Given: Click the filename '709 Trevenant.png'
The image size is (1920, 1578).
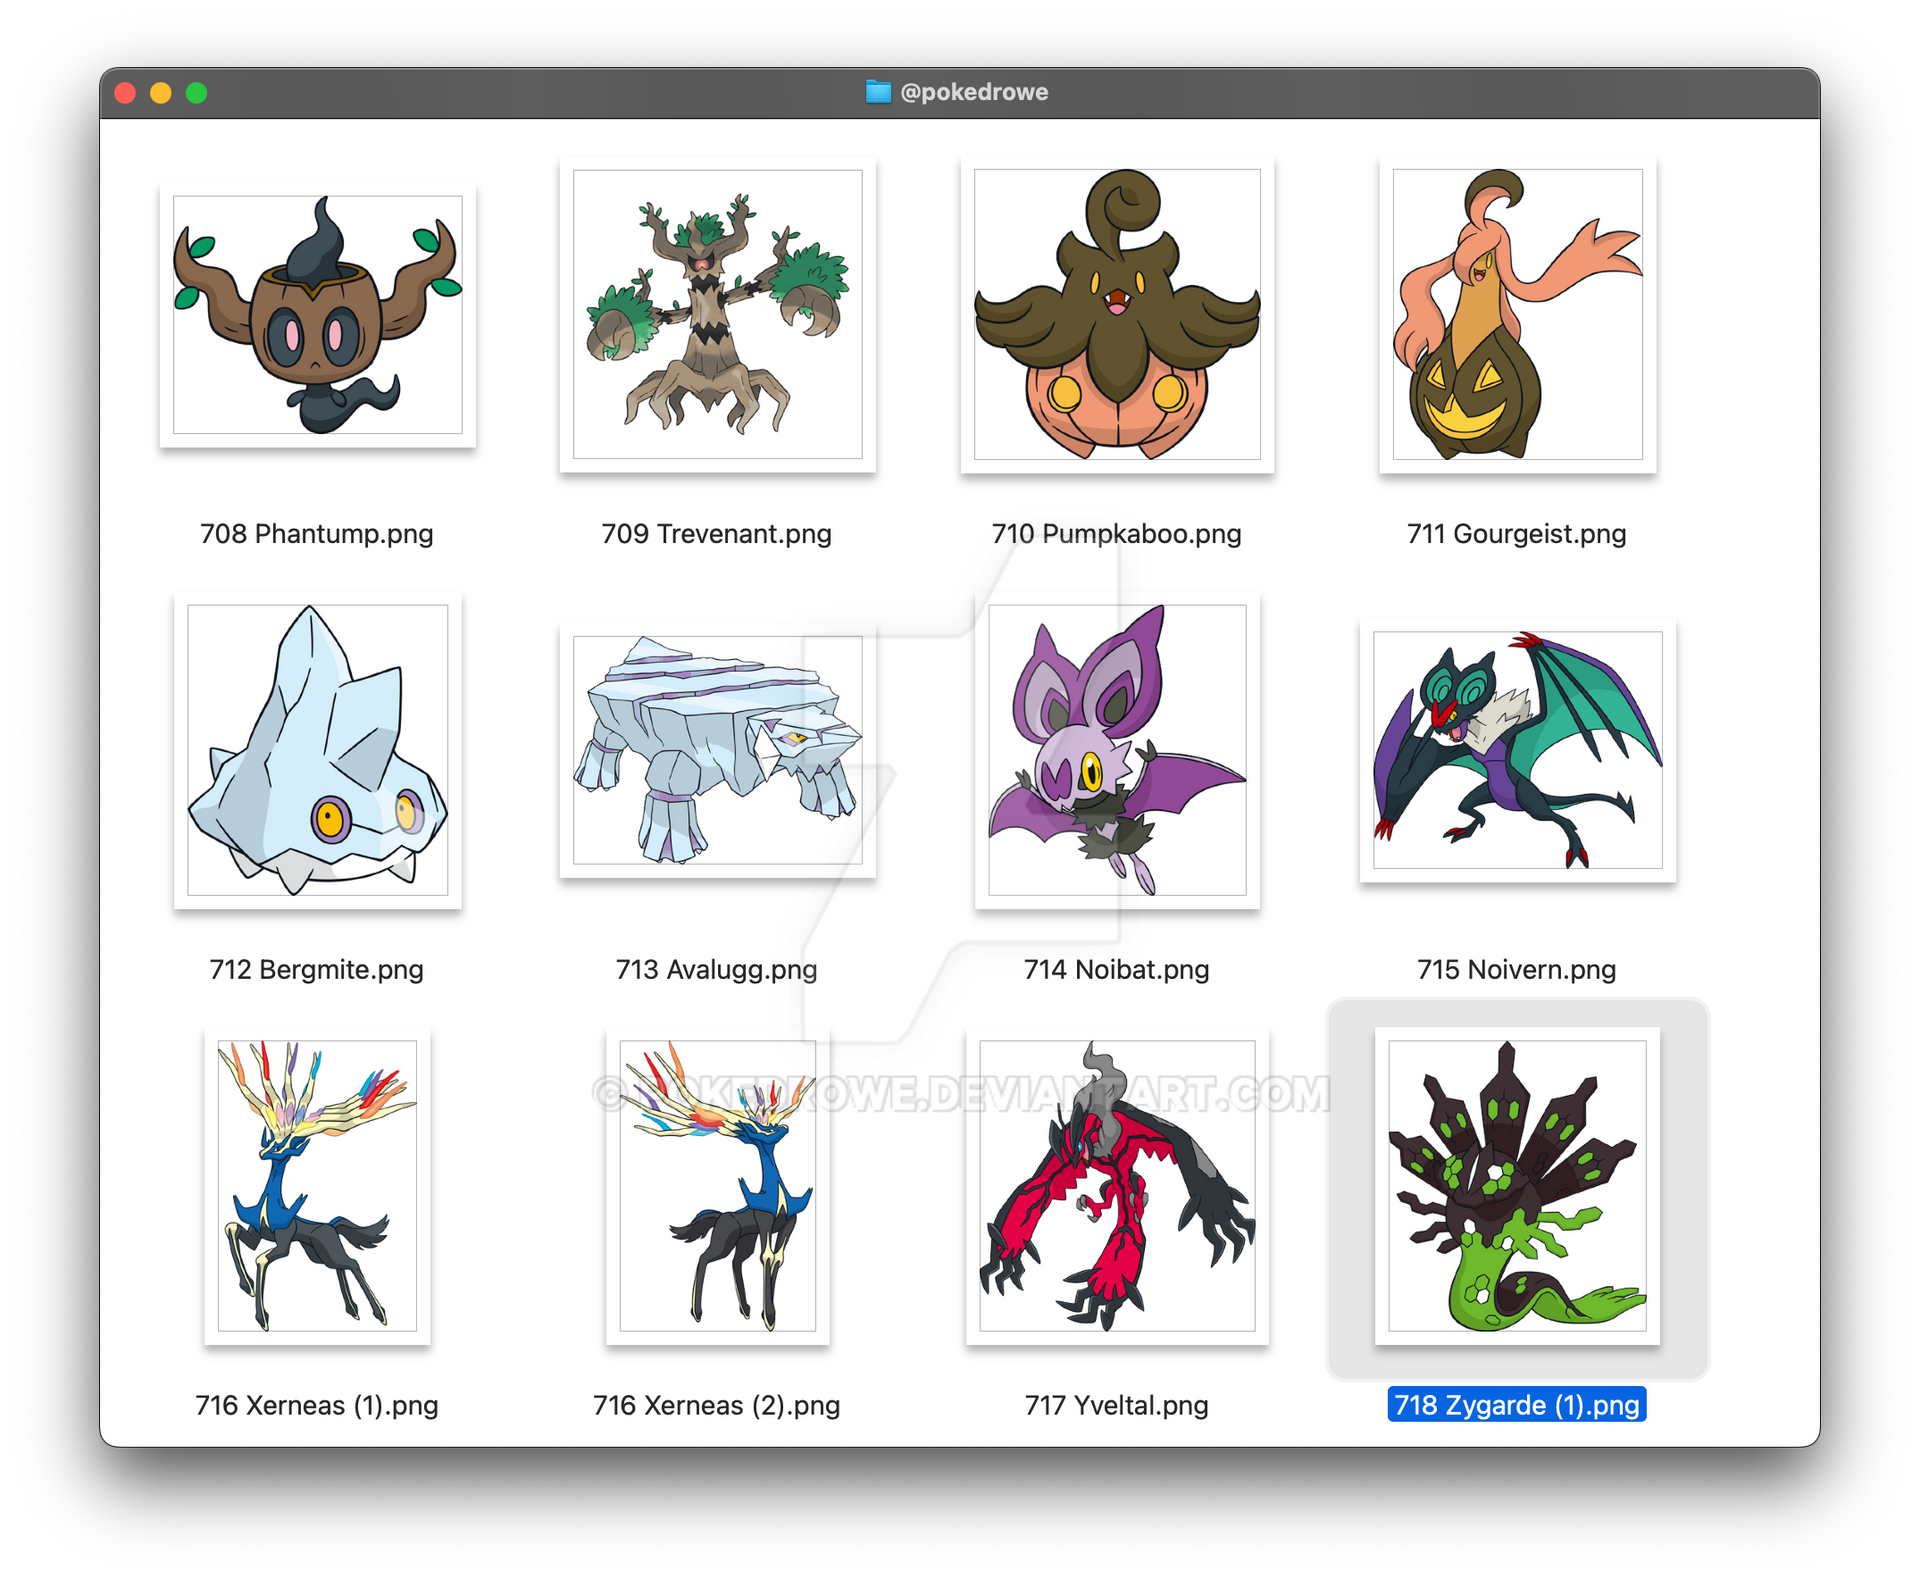Looking at the screenshot, I should click(x=717, y=534).
